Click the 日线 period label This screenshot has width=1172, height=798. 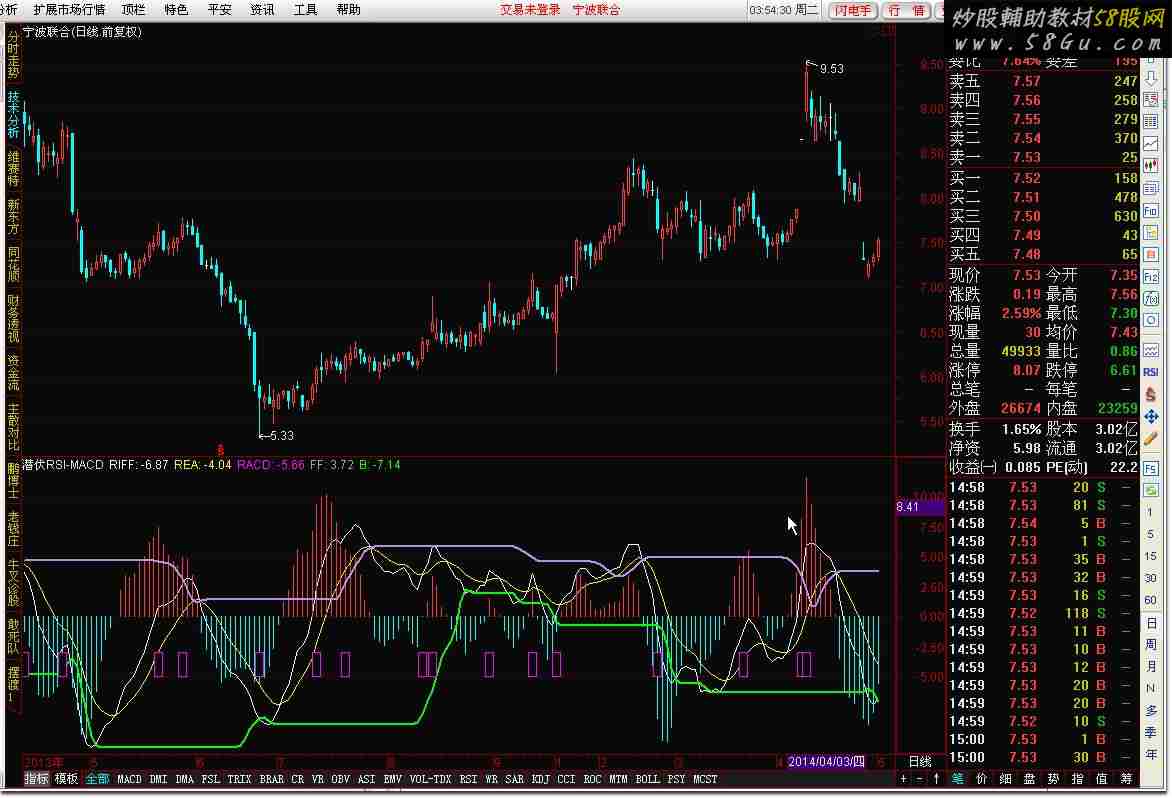[920, 761]
